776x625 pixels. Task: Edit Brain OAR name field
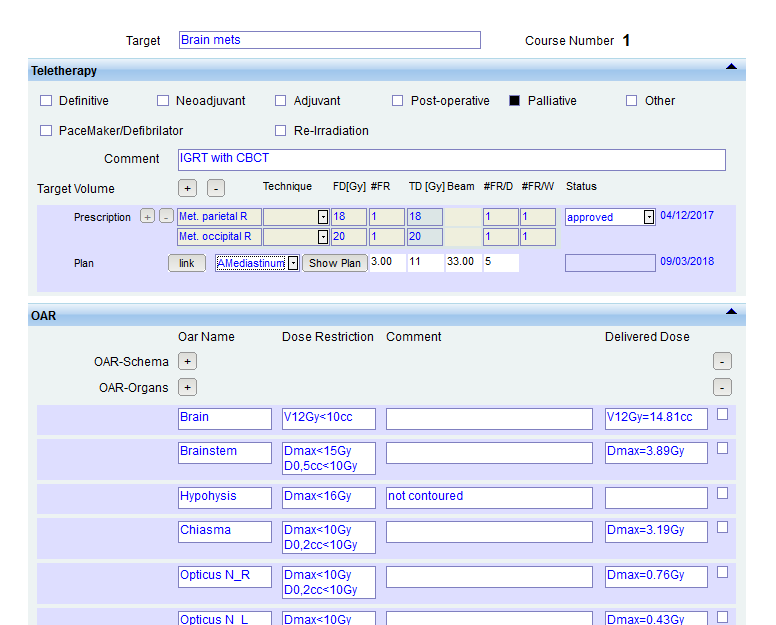pyautogui.click(x=225, y=419)
